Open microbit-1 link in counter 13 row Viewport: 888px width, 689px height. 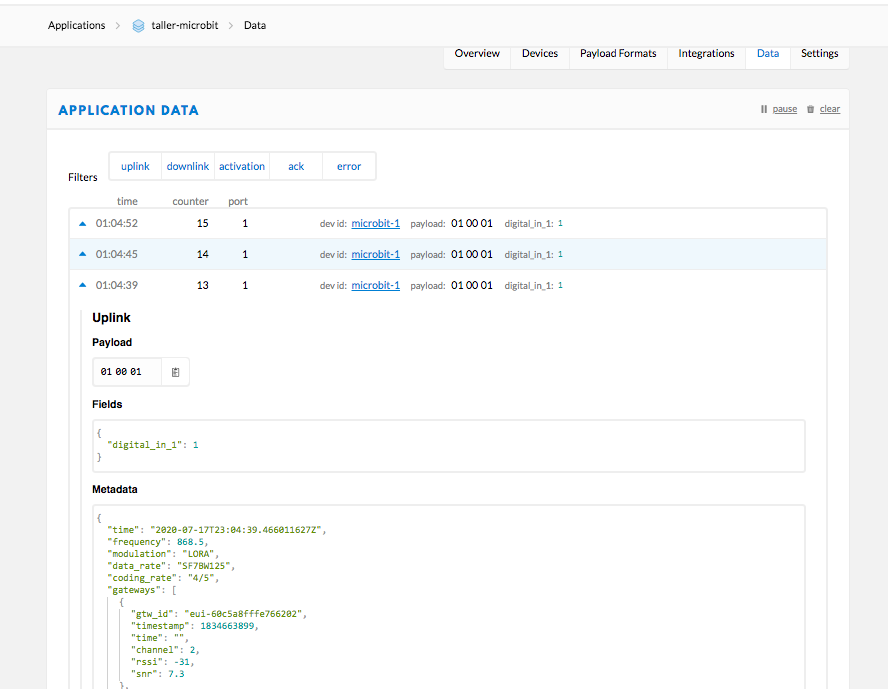pyautogui.click(x=375, y=285)
